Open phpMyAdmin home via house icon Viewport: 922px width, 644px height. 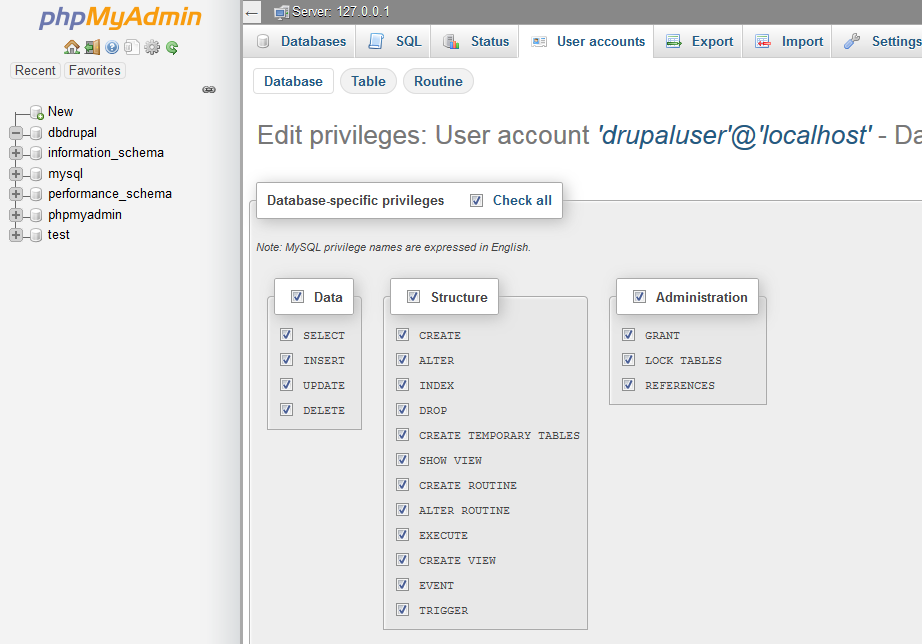(x=72, y=47)
